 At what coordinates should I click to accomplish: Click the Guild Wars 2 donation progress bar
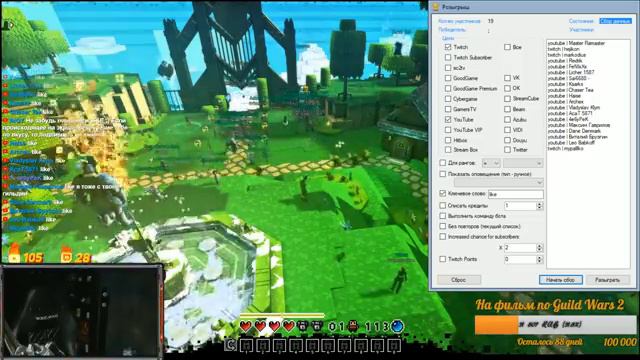(555, 325)
